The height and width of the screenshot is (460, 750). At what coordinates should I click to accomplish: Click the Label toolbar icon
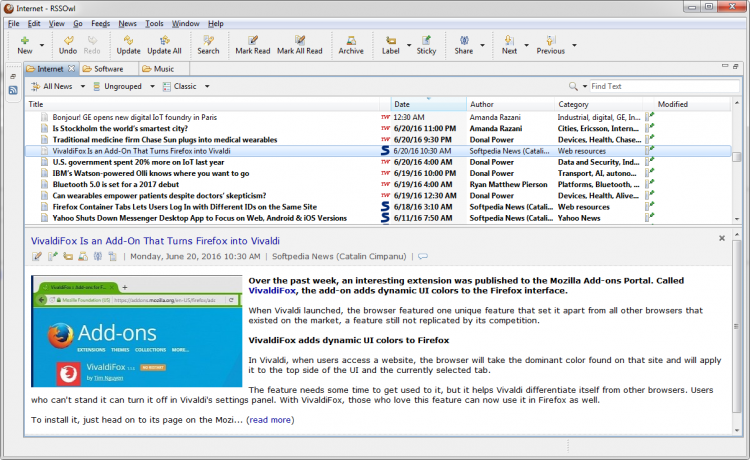391,40
